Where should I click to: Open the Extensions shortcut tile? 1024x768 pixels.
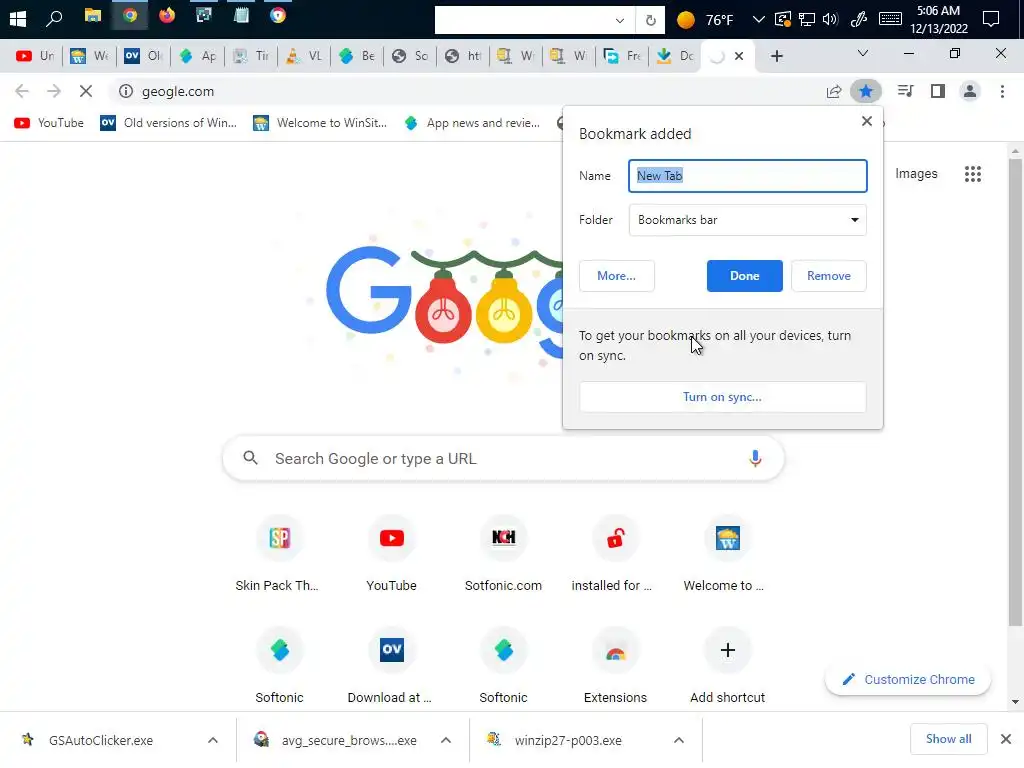[x=615, y=666]
